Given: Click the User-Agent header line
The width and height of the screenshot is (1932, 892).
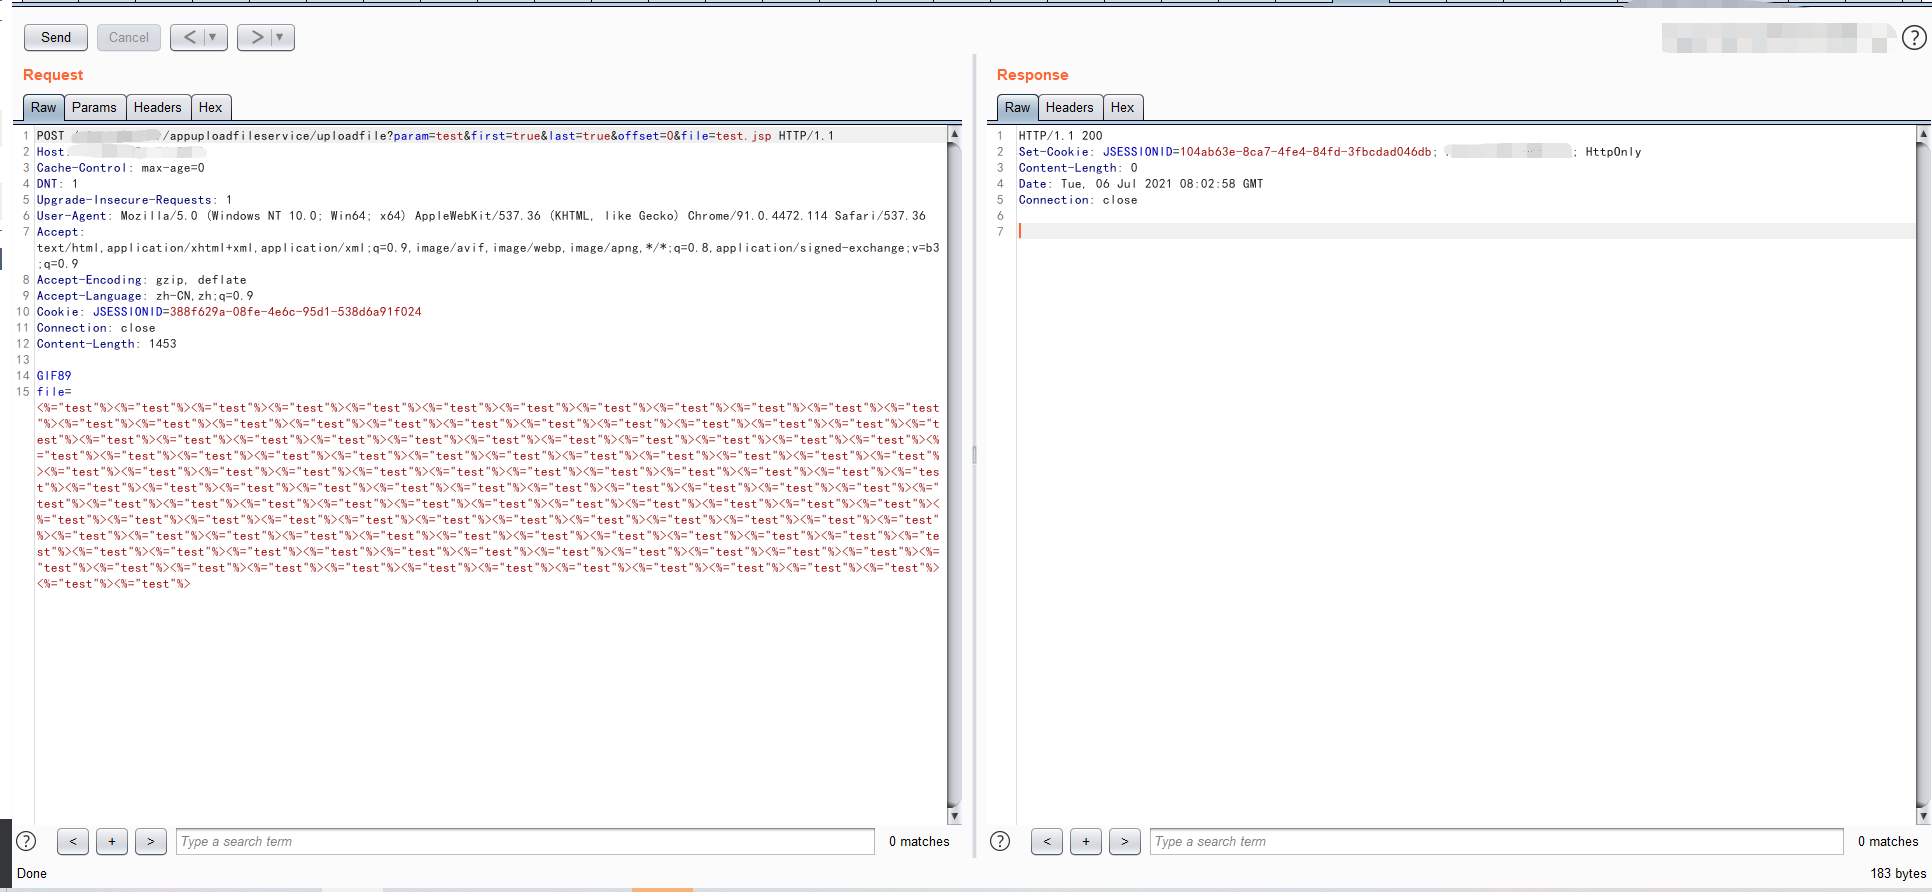Looking at the screenshot, I should click(481, 216).
